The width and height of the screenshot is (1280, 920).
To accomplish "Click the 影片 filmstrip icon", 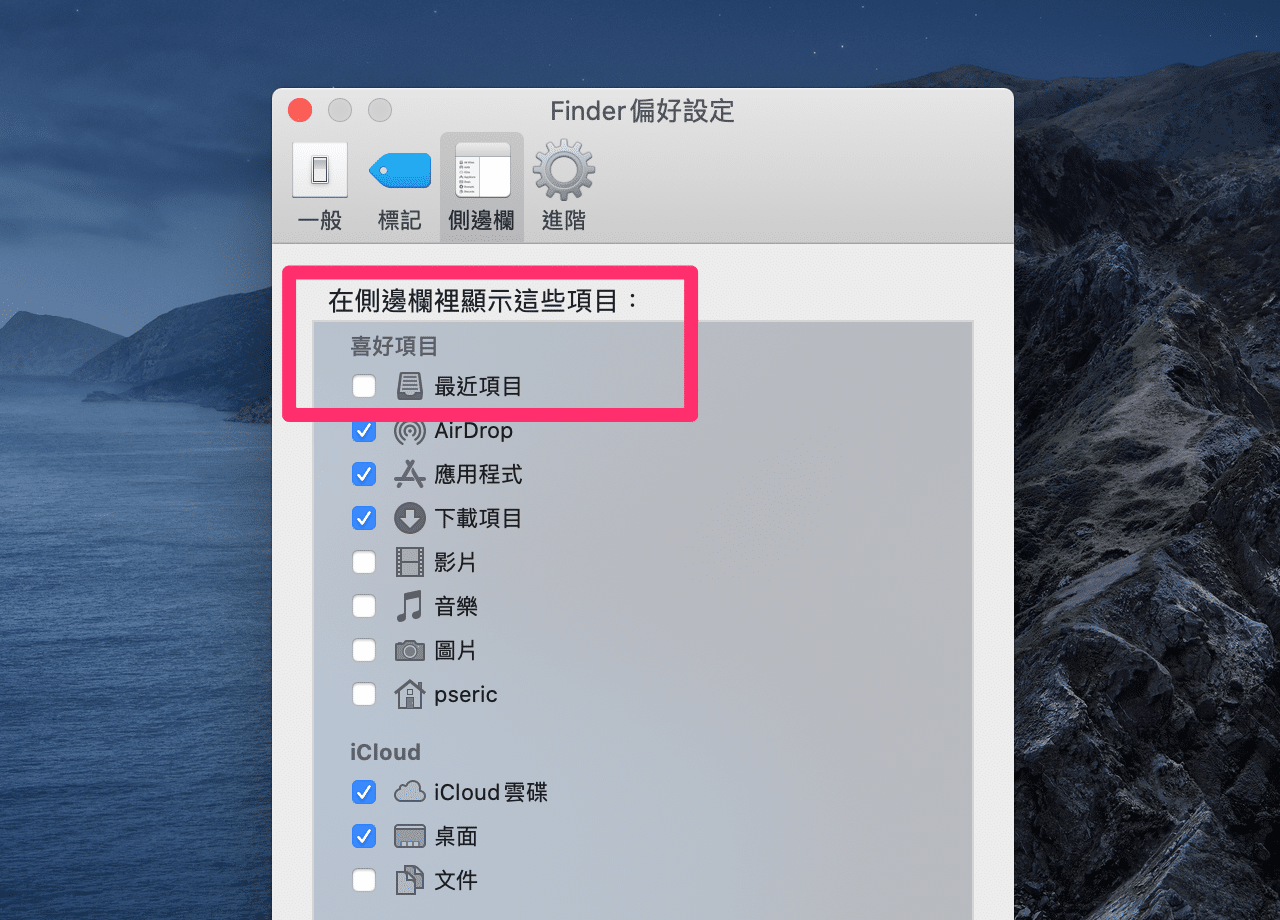I will (x=410, y=562).
